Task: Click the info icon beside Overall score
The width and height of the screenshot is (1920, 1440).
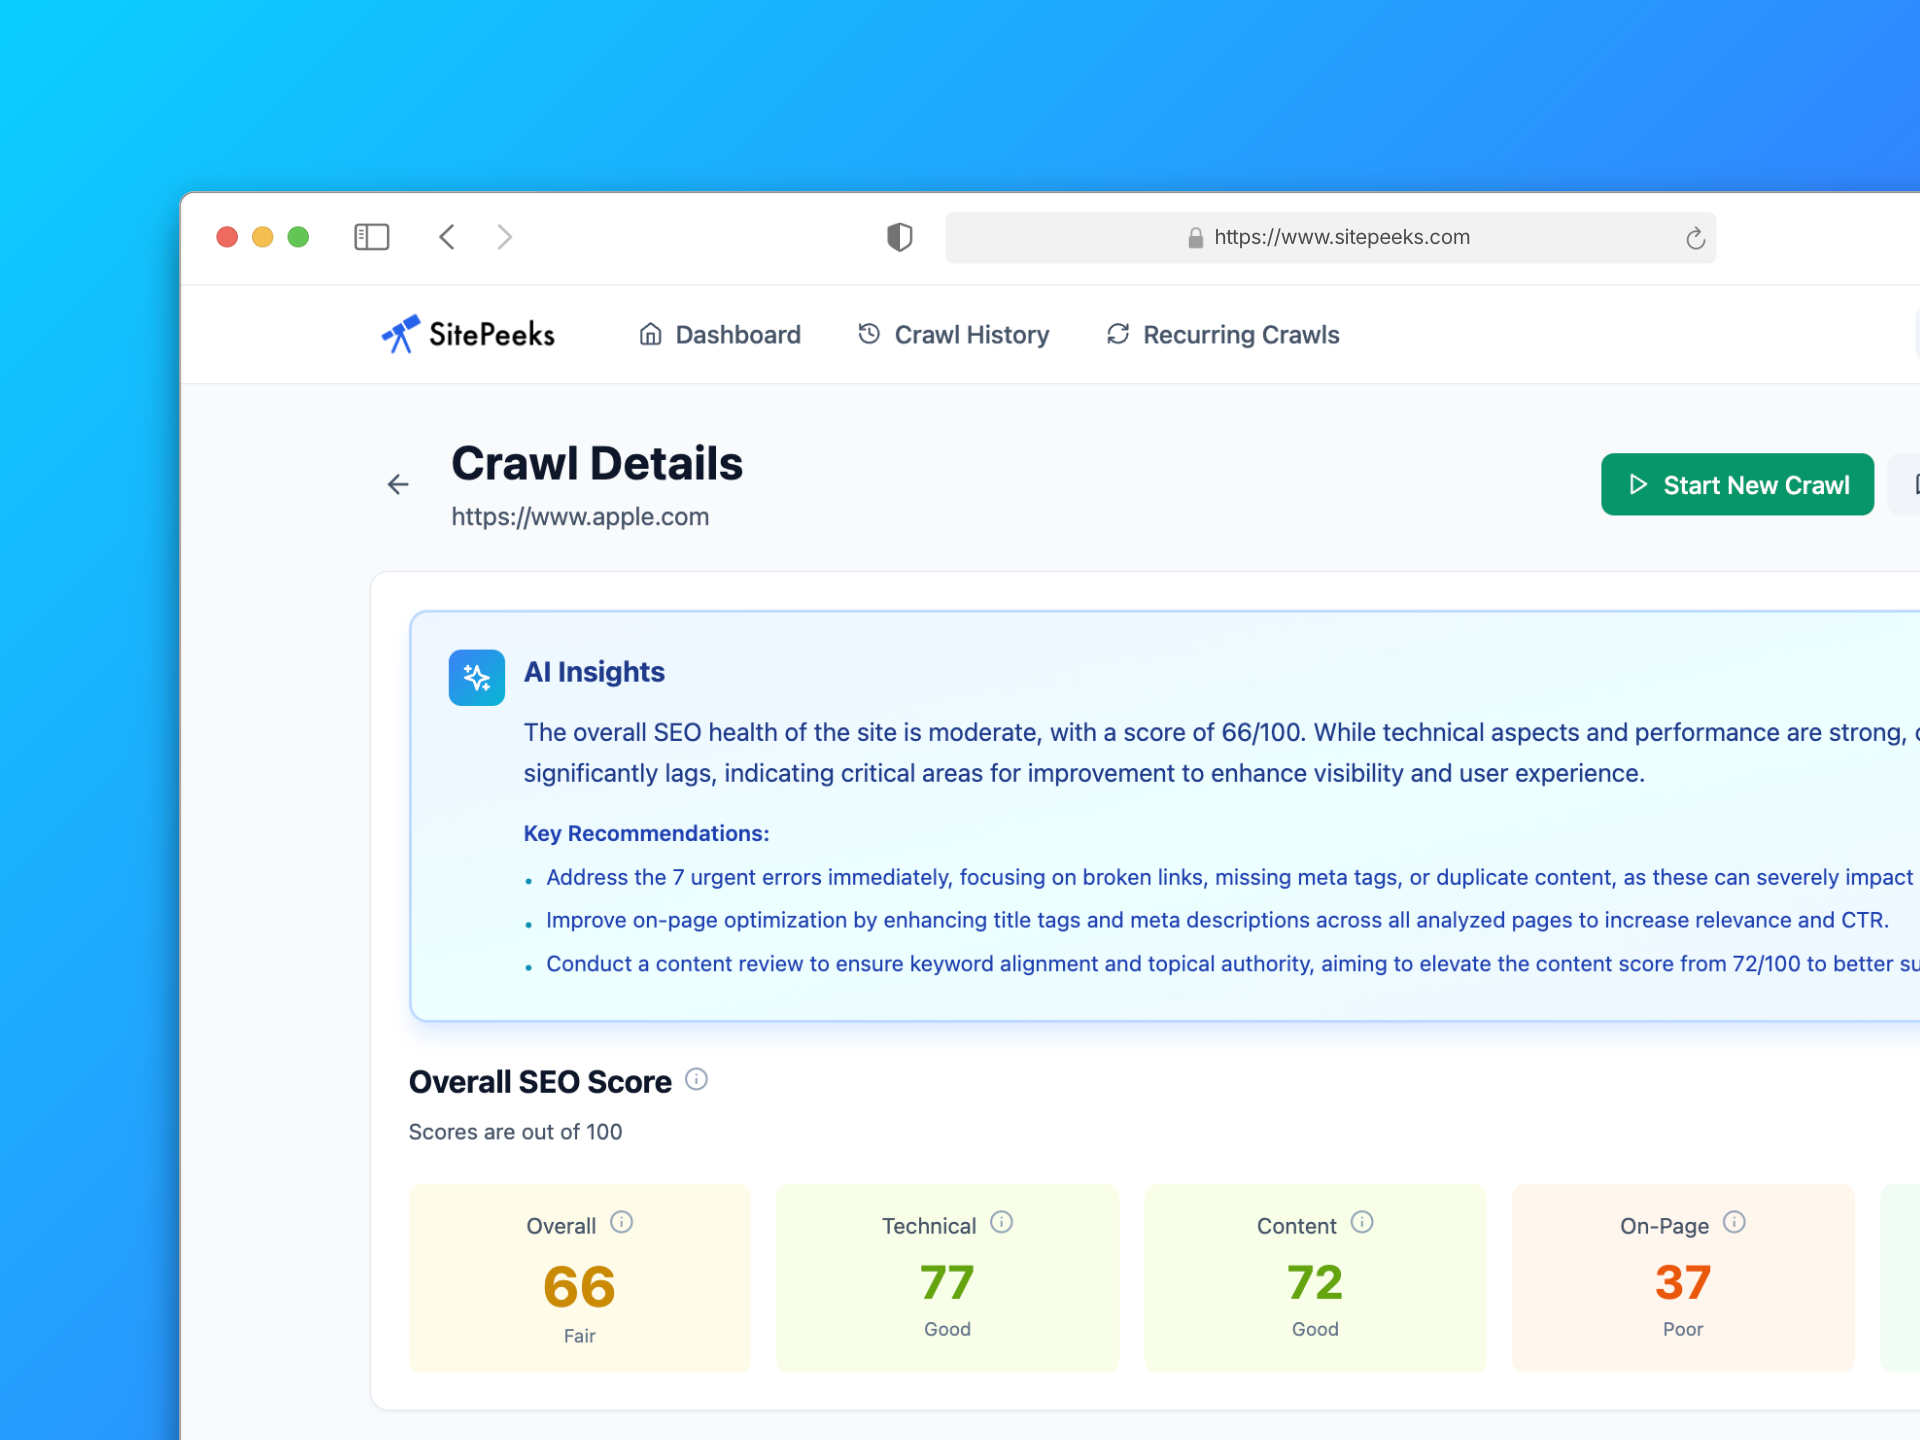Action: (623, 1221)
